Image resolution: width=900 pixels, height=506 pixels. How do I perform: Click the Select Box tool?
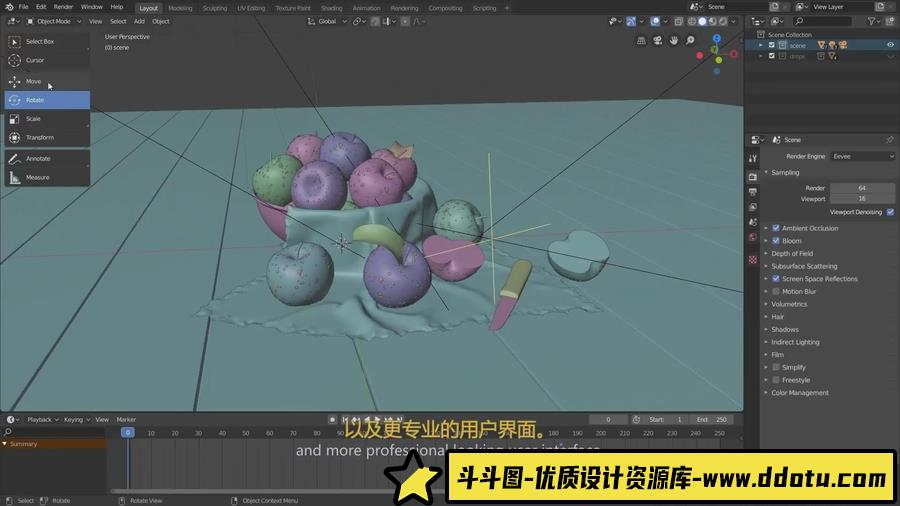point(40,42)
